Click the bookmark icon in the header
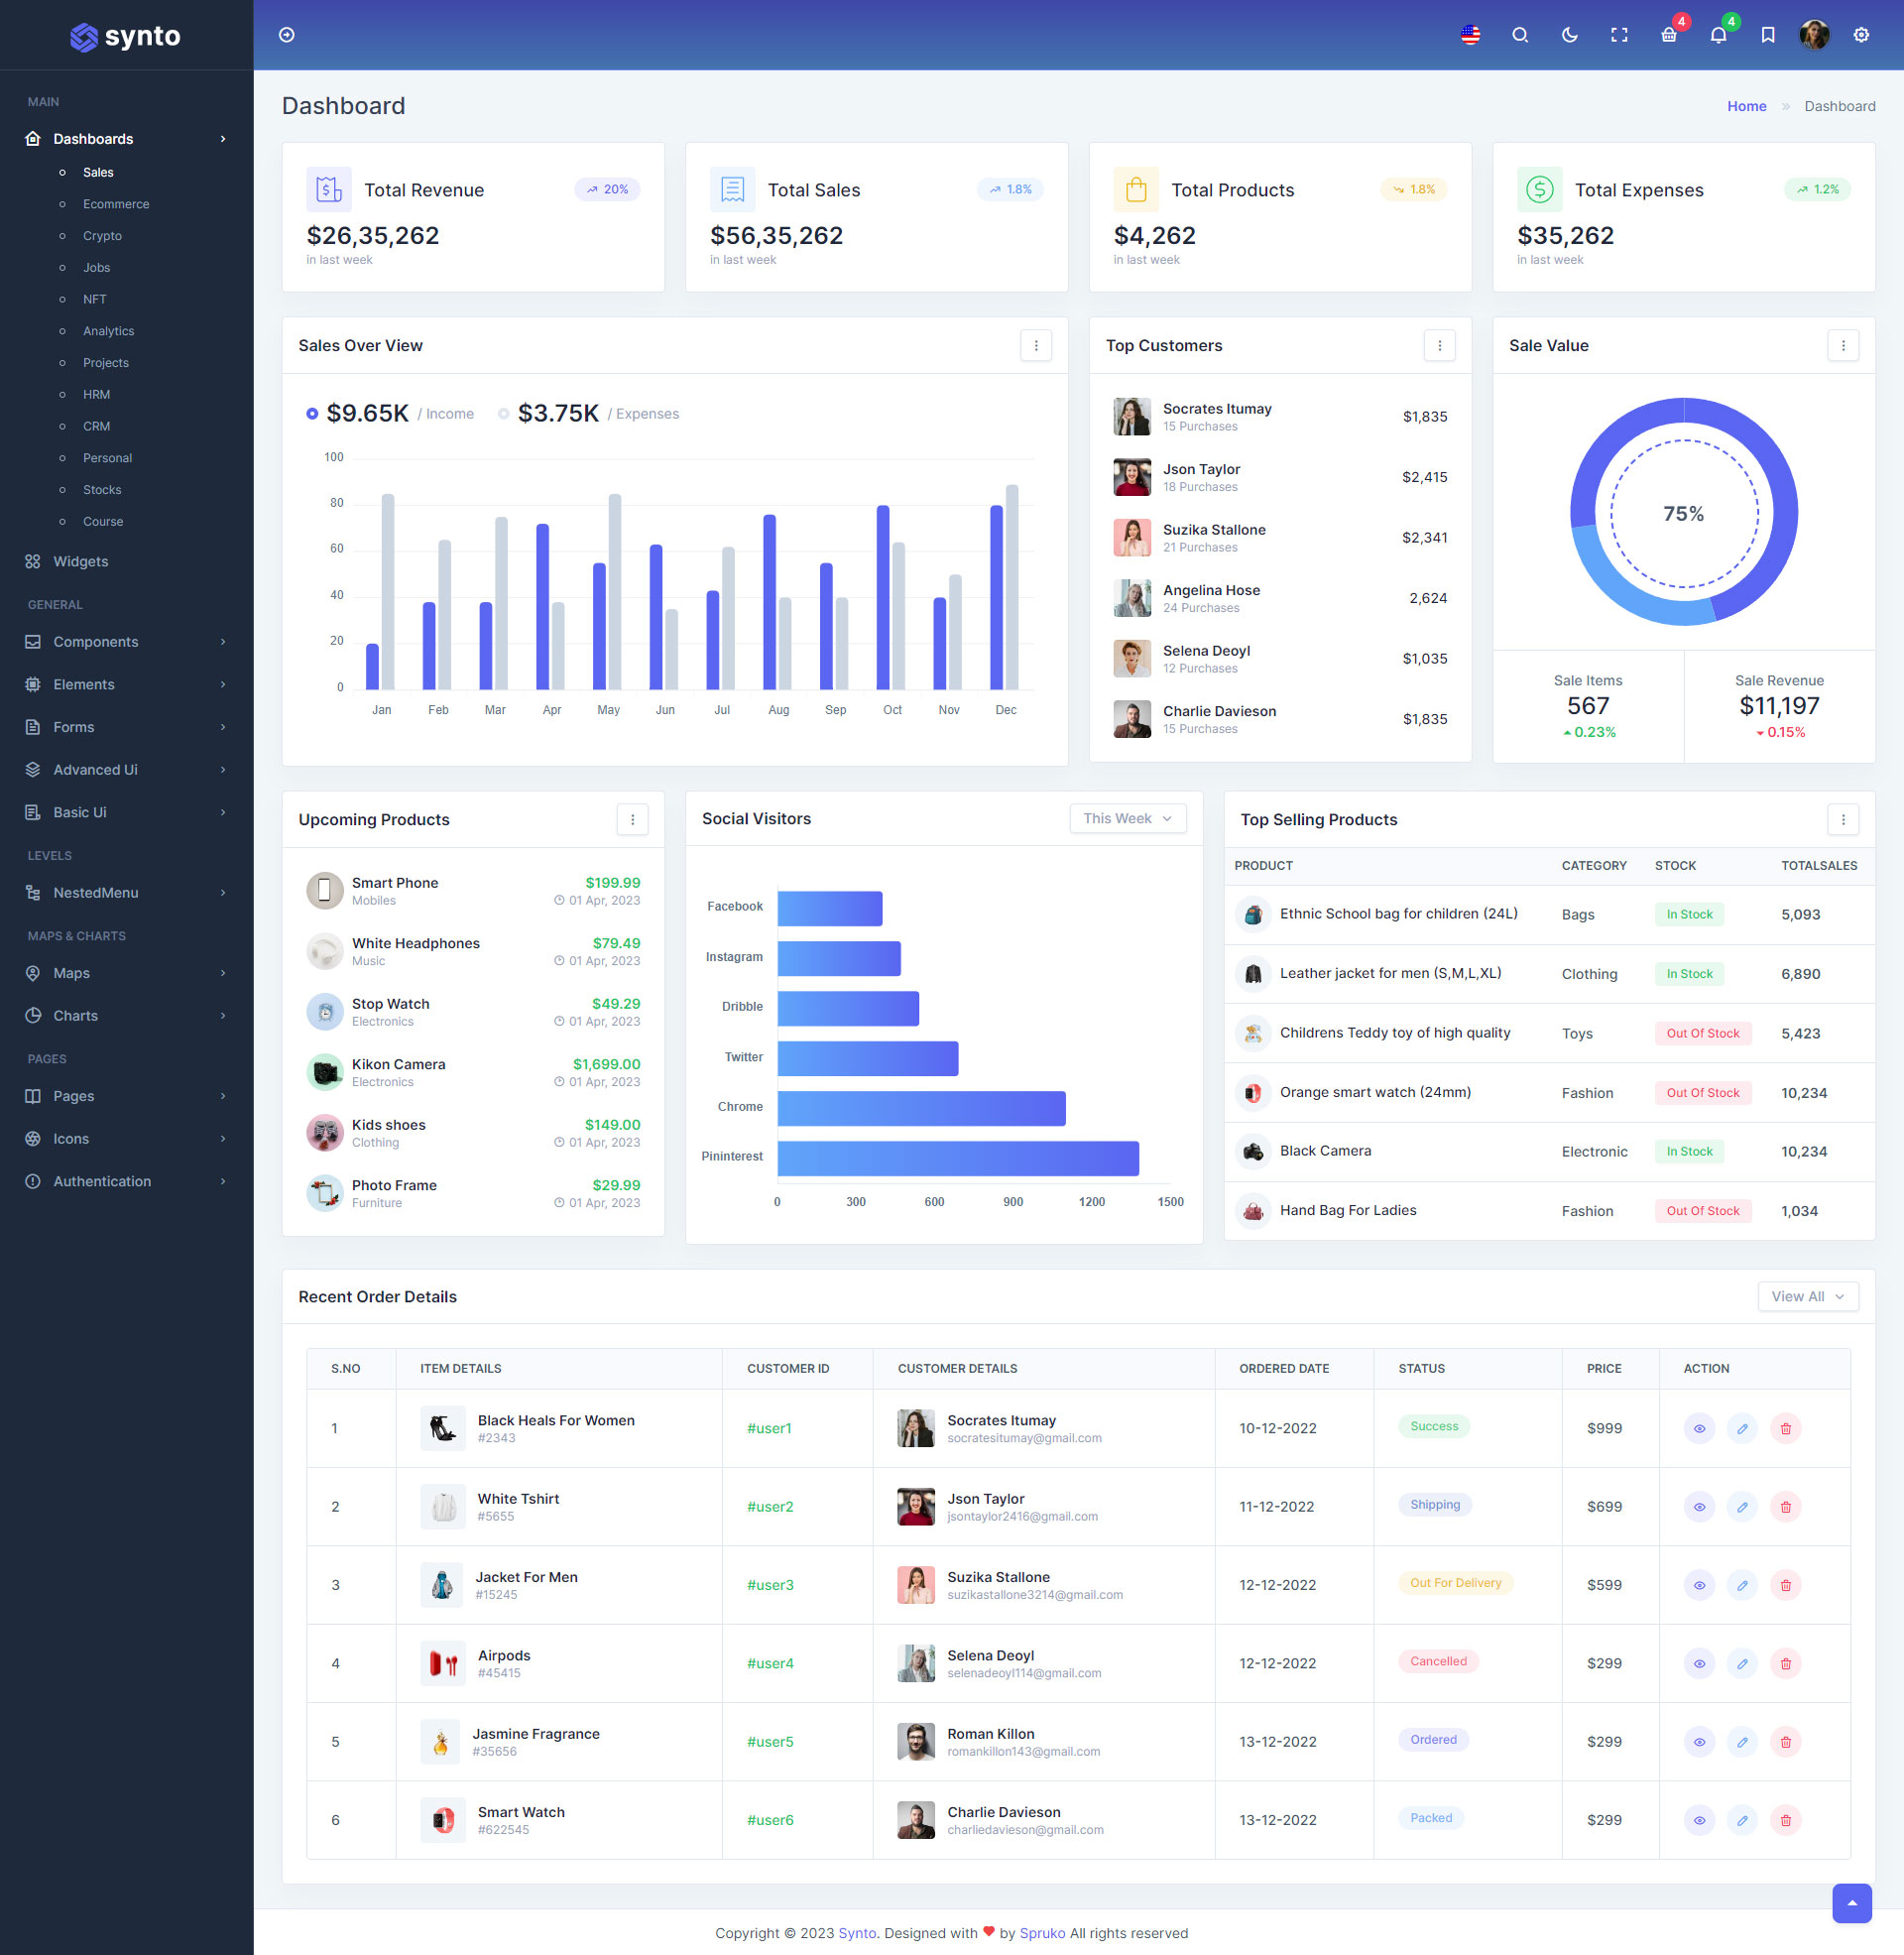 pos(1766,34)
